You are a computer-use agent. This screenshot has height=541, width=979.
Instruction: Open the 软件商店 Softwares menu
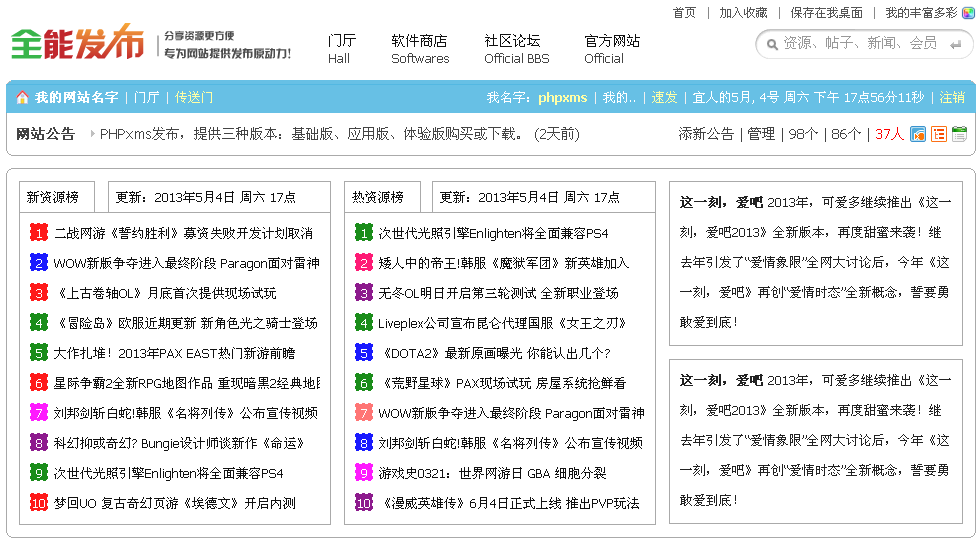420,49
